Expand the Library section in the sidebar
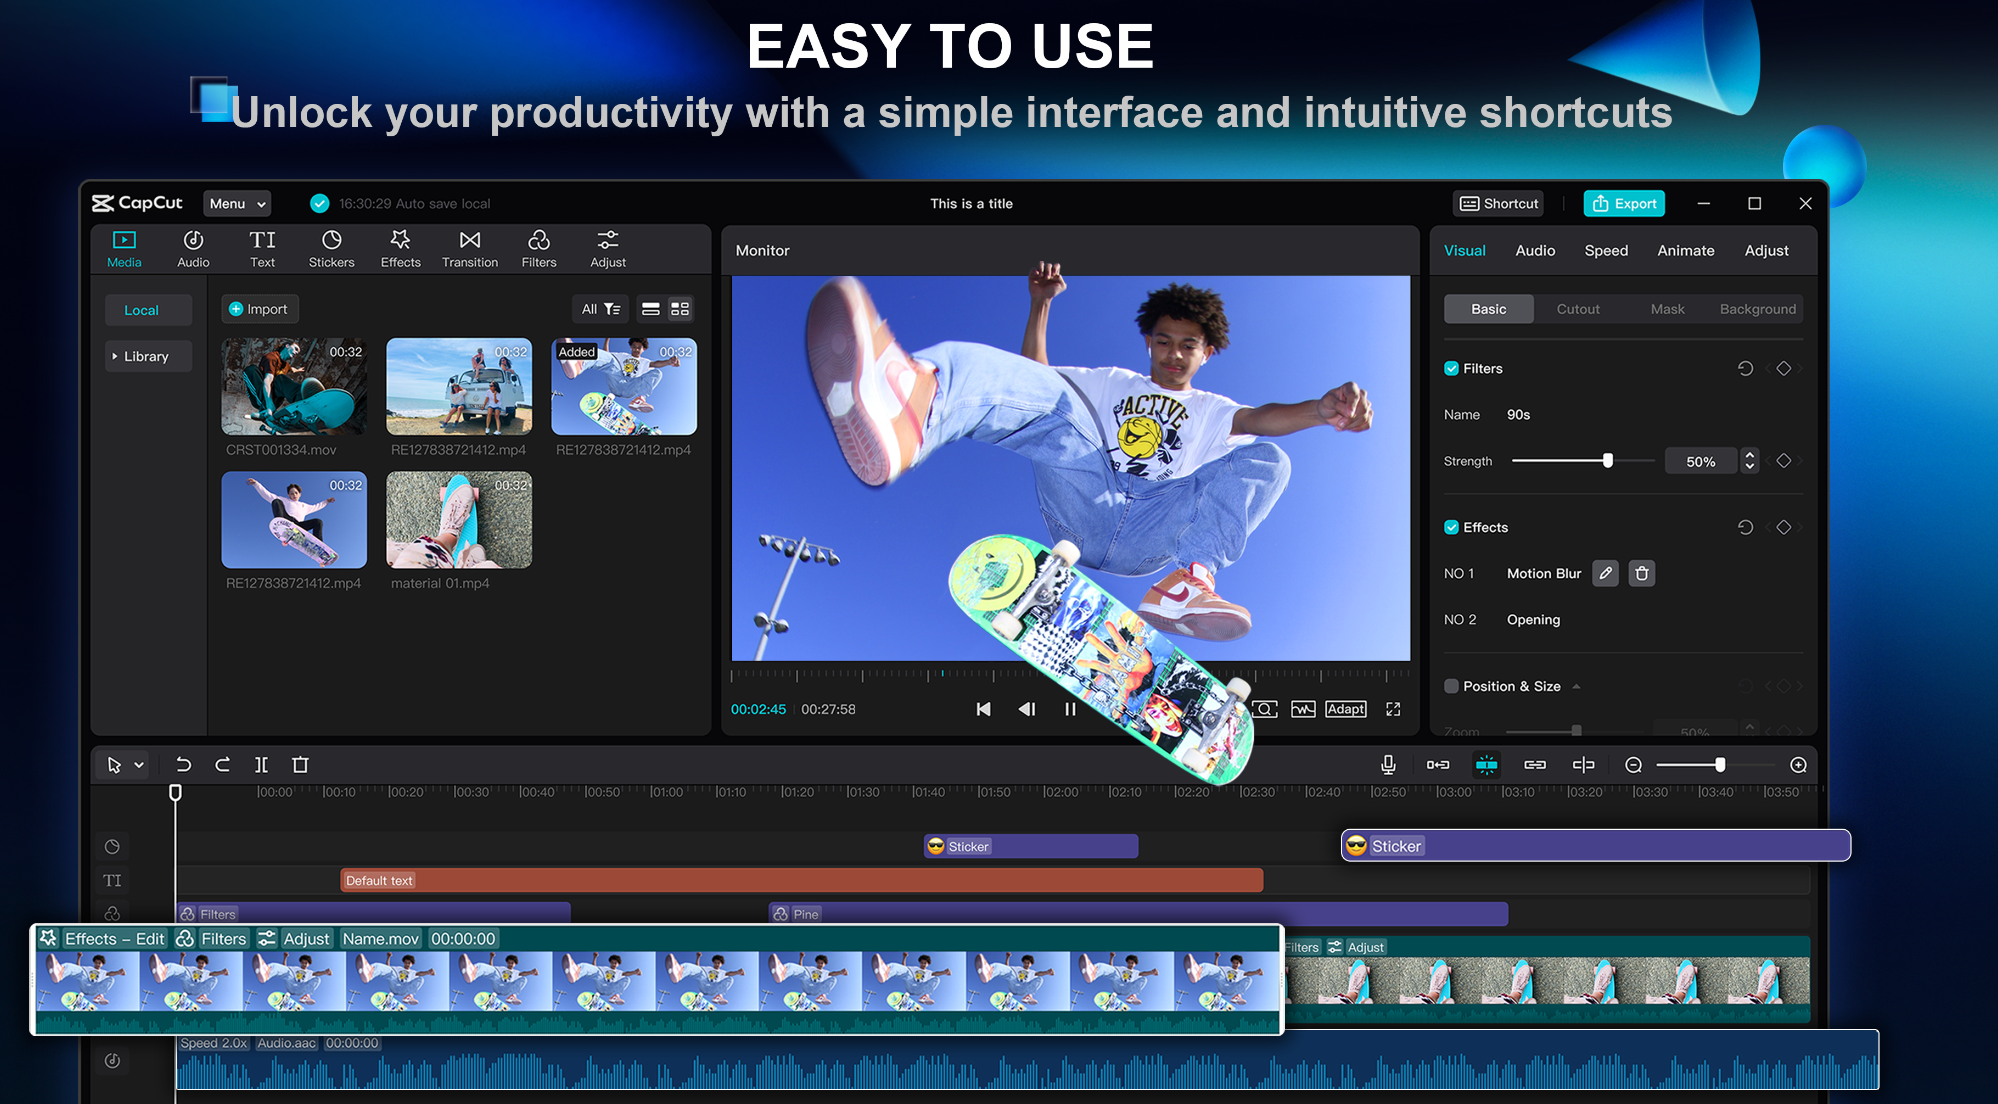The height and width of the screenshot is (1104, 1998). pyautogui.click(x=147, y=356)
